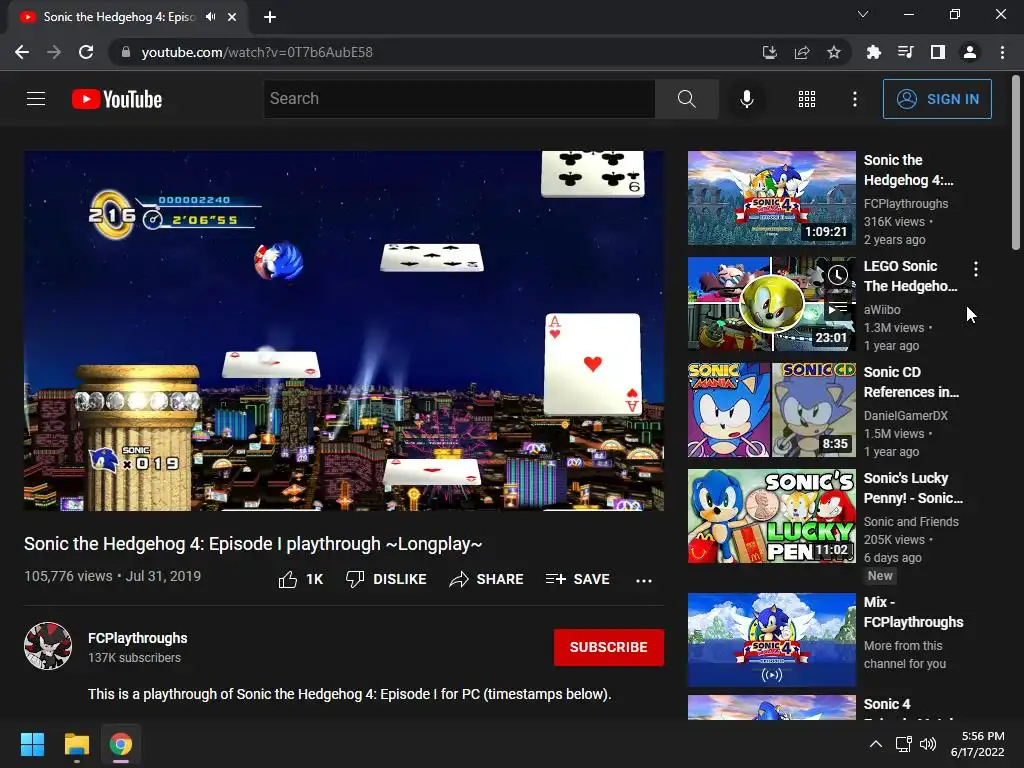Viewport: 1024px width, 768px height.
Task: Open Chrome profile avatar
Action: 970,52
